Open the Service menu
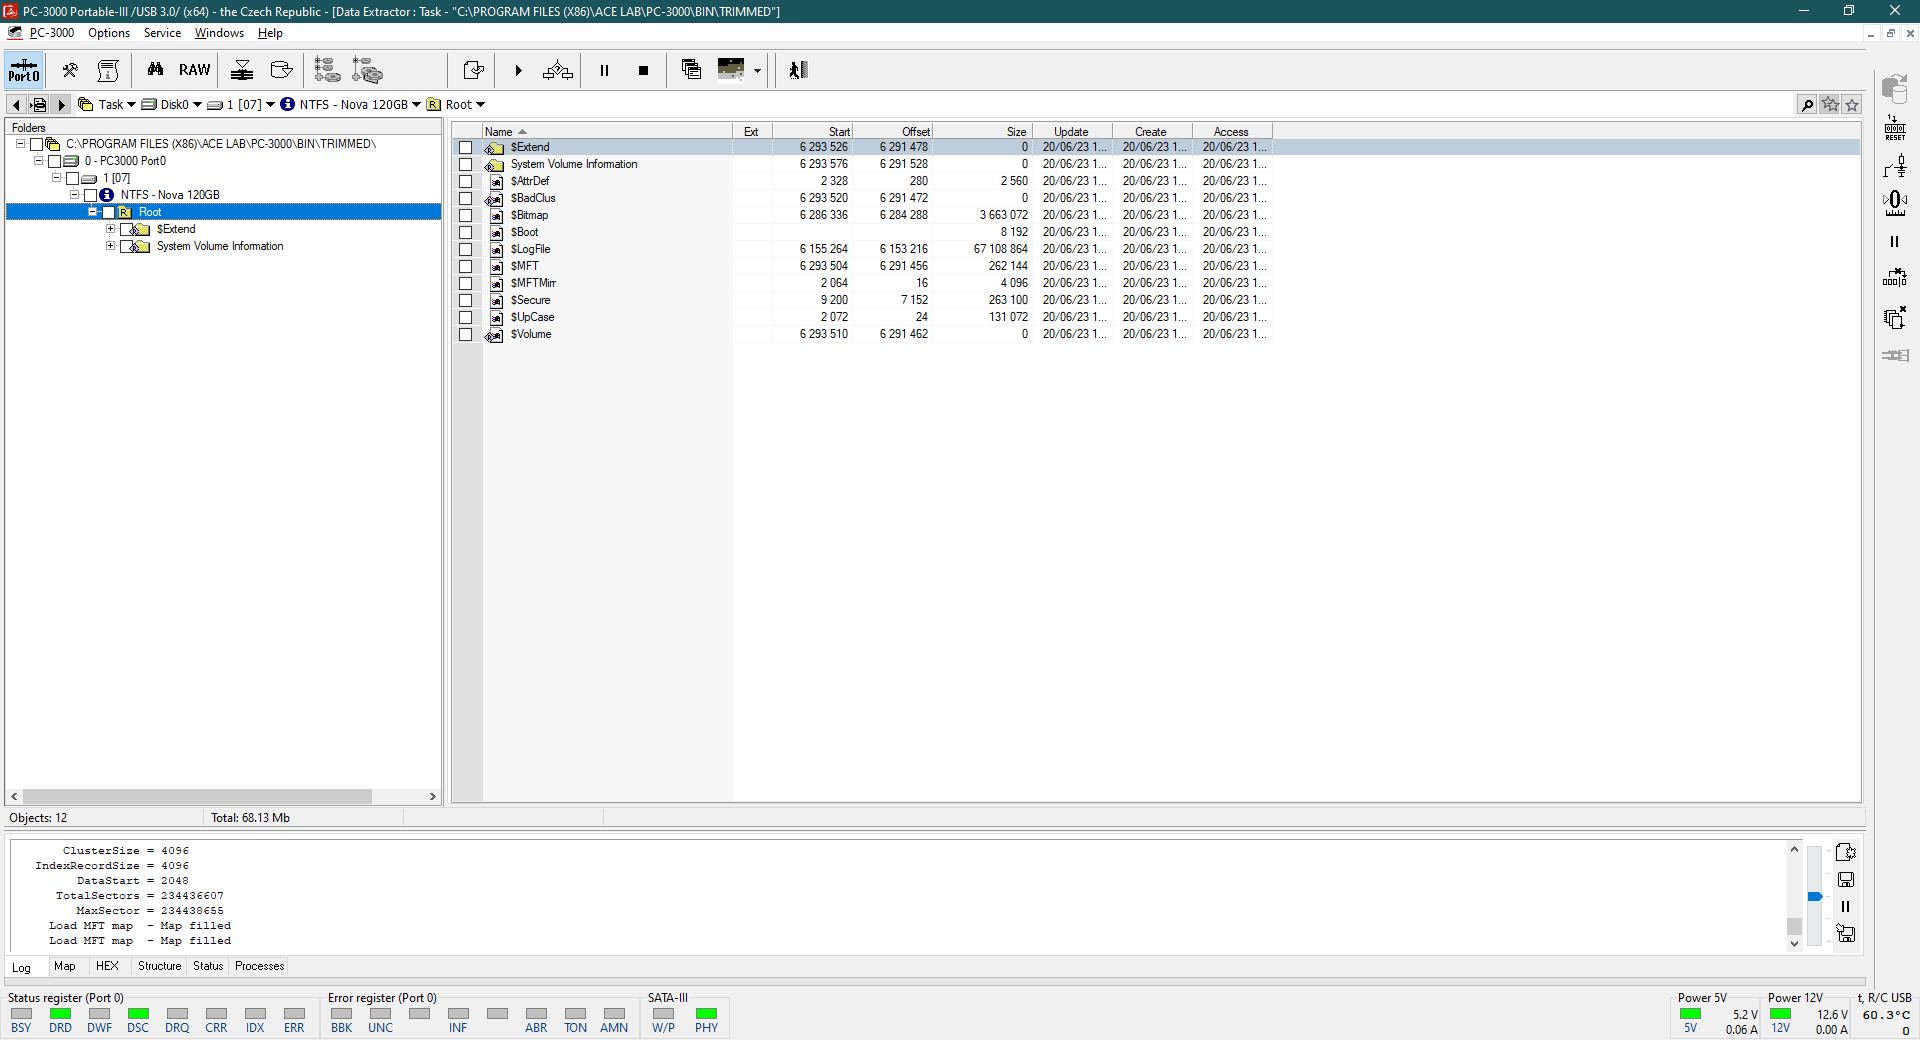The image size is (1920, 1040). click(x=162, y=33)
